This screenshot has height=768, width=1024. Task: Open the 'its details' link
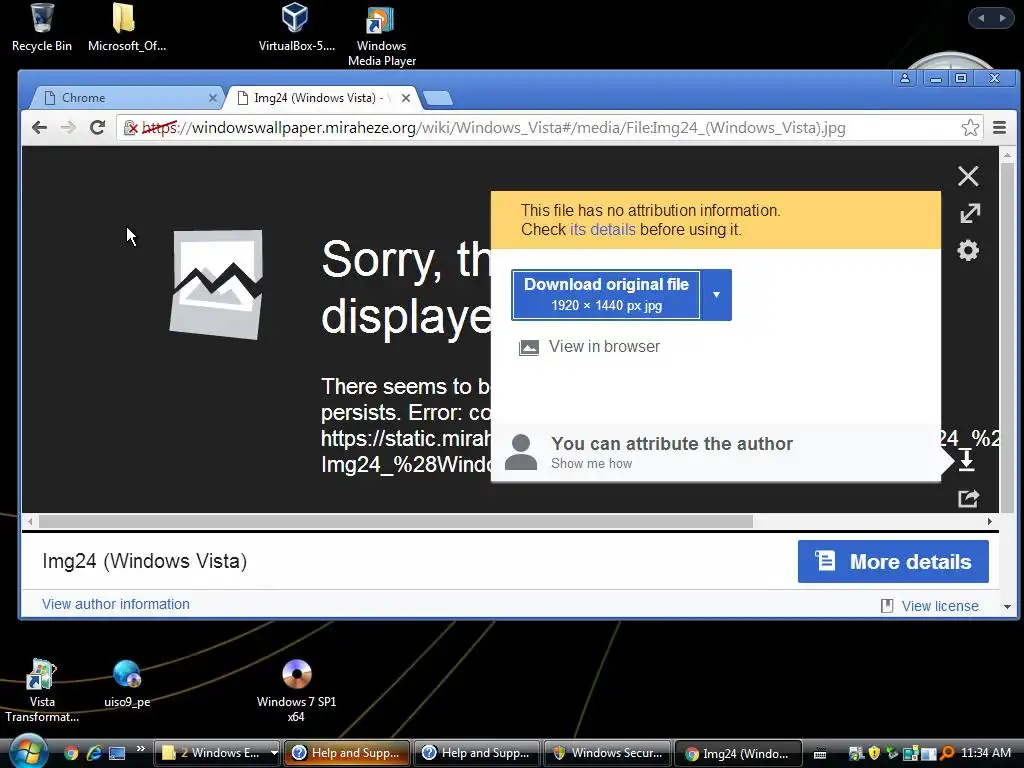[602, 229]
